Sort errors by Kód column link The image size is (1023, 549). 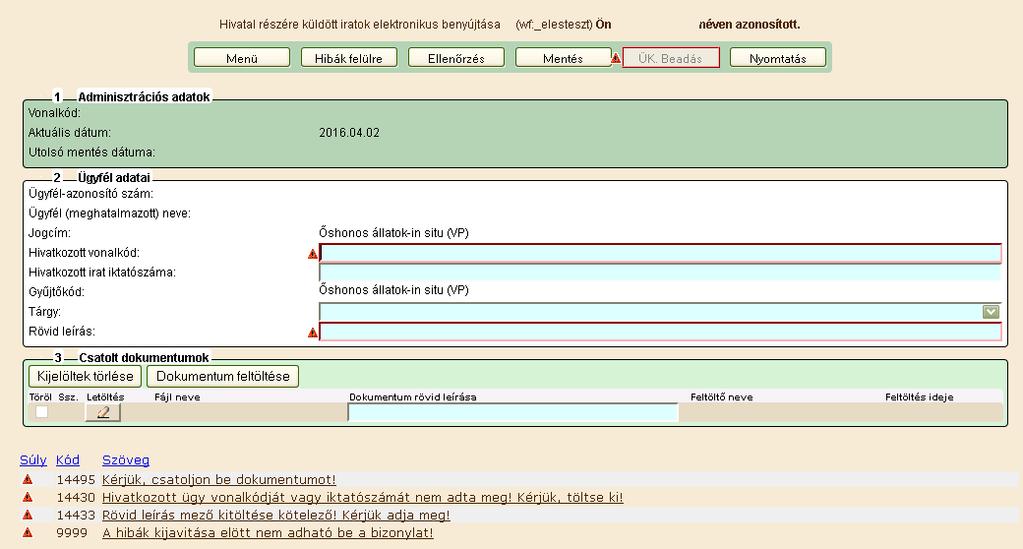point(68,460)
